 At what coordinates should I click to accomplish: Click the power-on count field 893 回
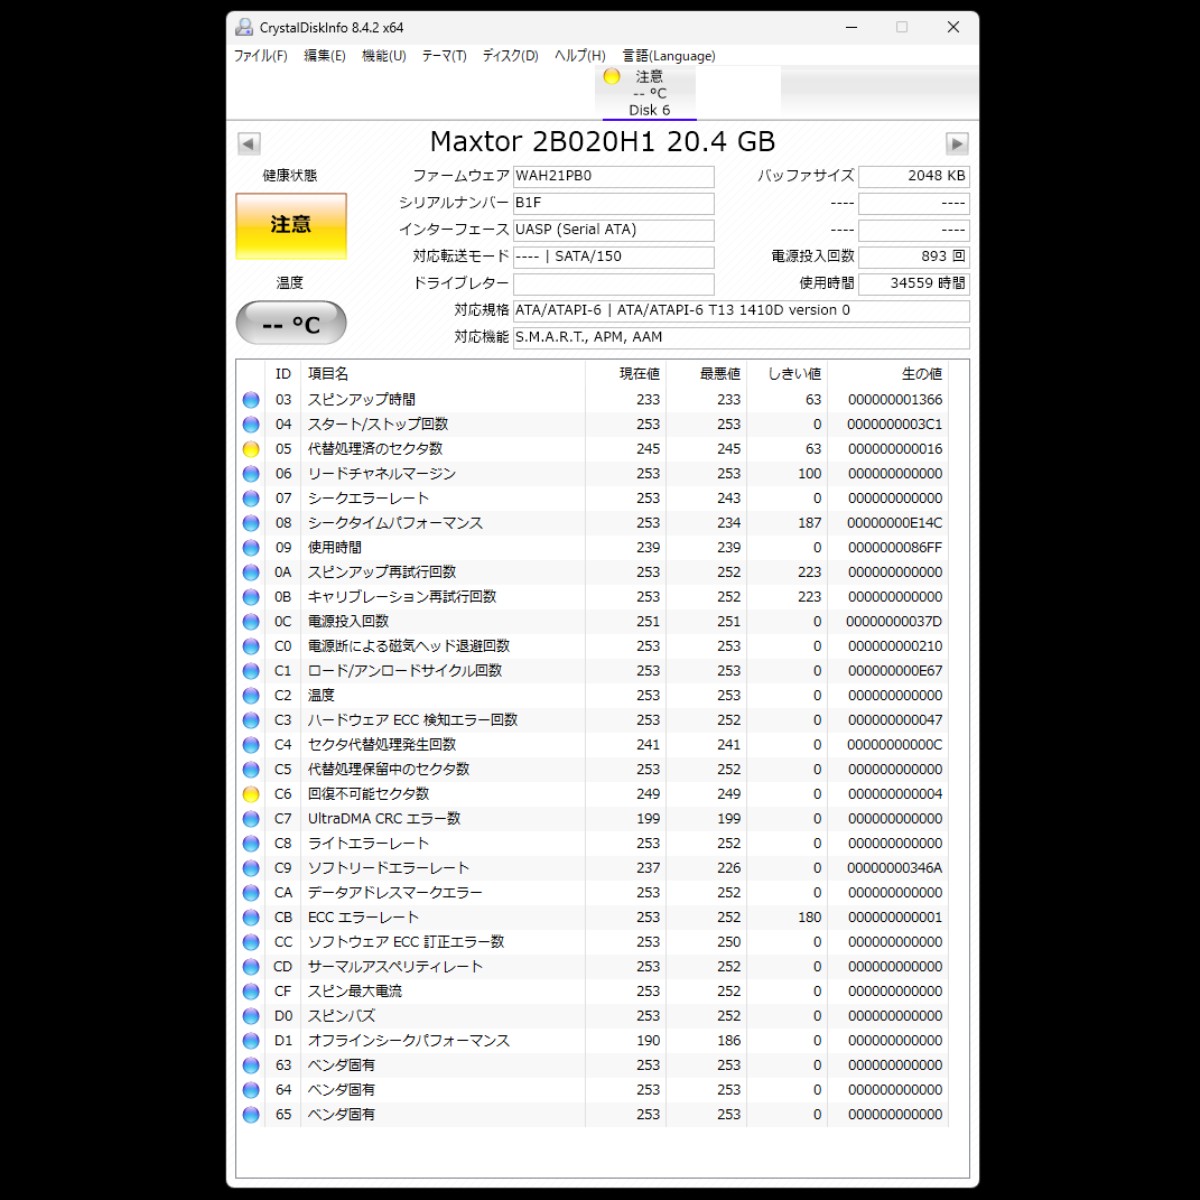(914, 257)
